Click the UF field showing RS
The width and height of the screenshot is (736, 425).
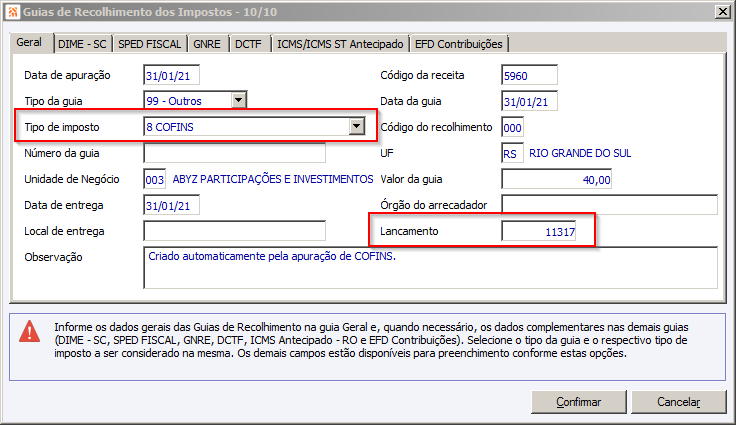tap(512, 153)
